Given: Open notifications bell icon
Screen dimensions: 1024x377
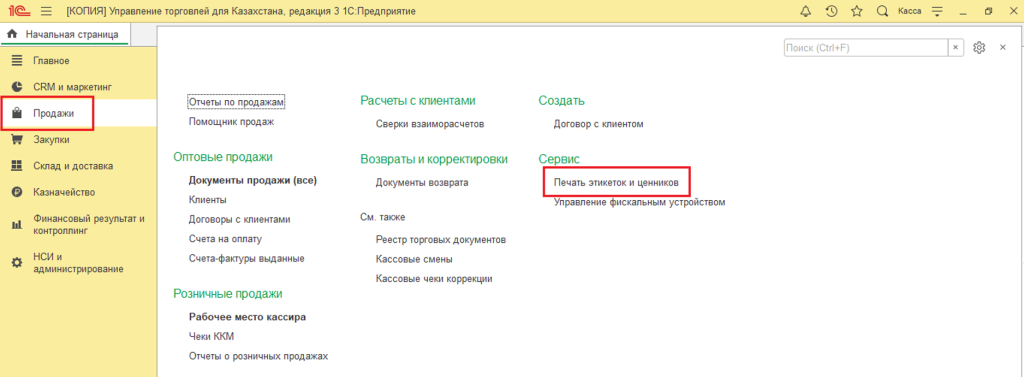Looking at the screenshot, I should click(x=806, y=11).
